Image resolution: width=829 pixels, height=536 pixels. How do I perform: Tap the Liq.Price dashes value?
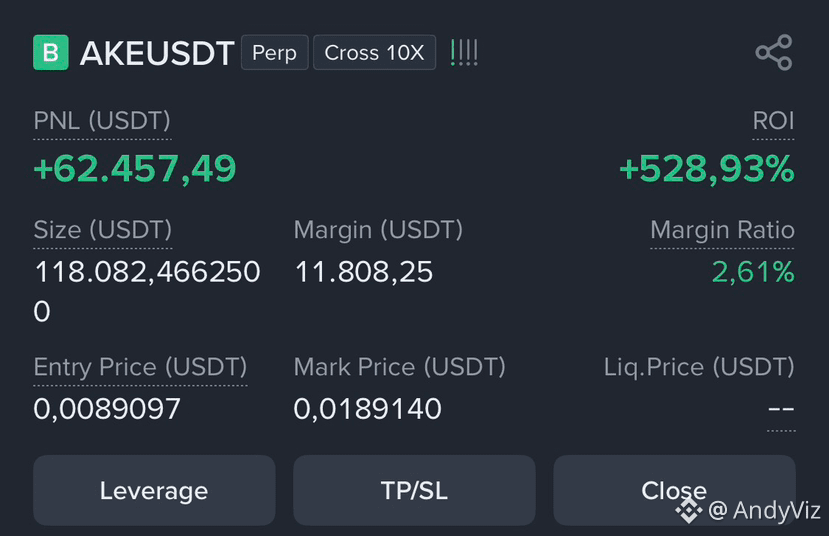coord(781,409)
